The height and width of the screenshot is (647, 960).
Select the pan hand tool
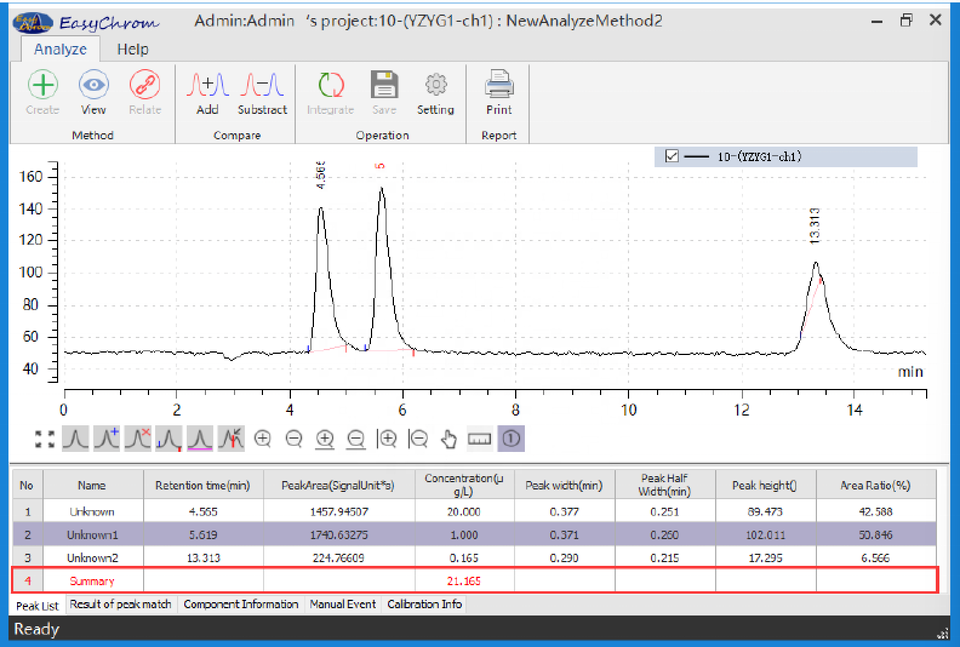point(449,439)
